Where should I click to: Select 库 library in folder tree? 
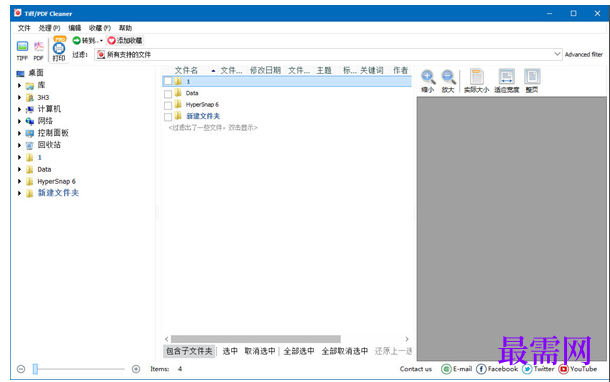click(41, 85)
